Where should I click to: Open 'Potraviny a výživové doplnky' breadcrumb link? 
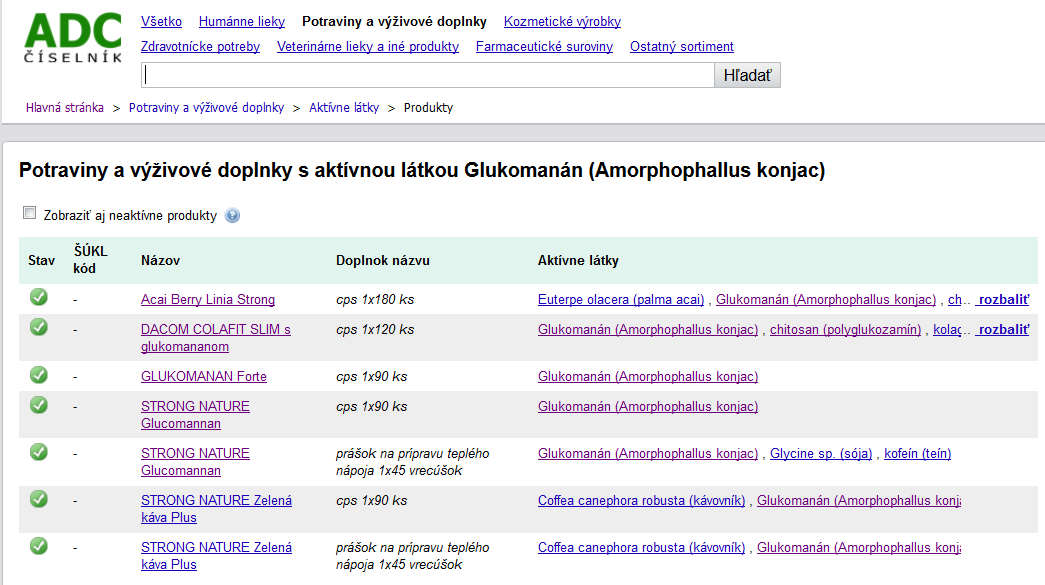point(207,108)
